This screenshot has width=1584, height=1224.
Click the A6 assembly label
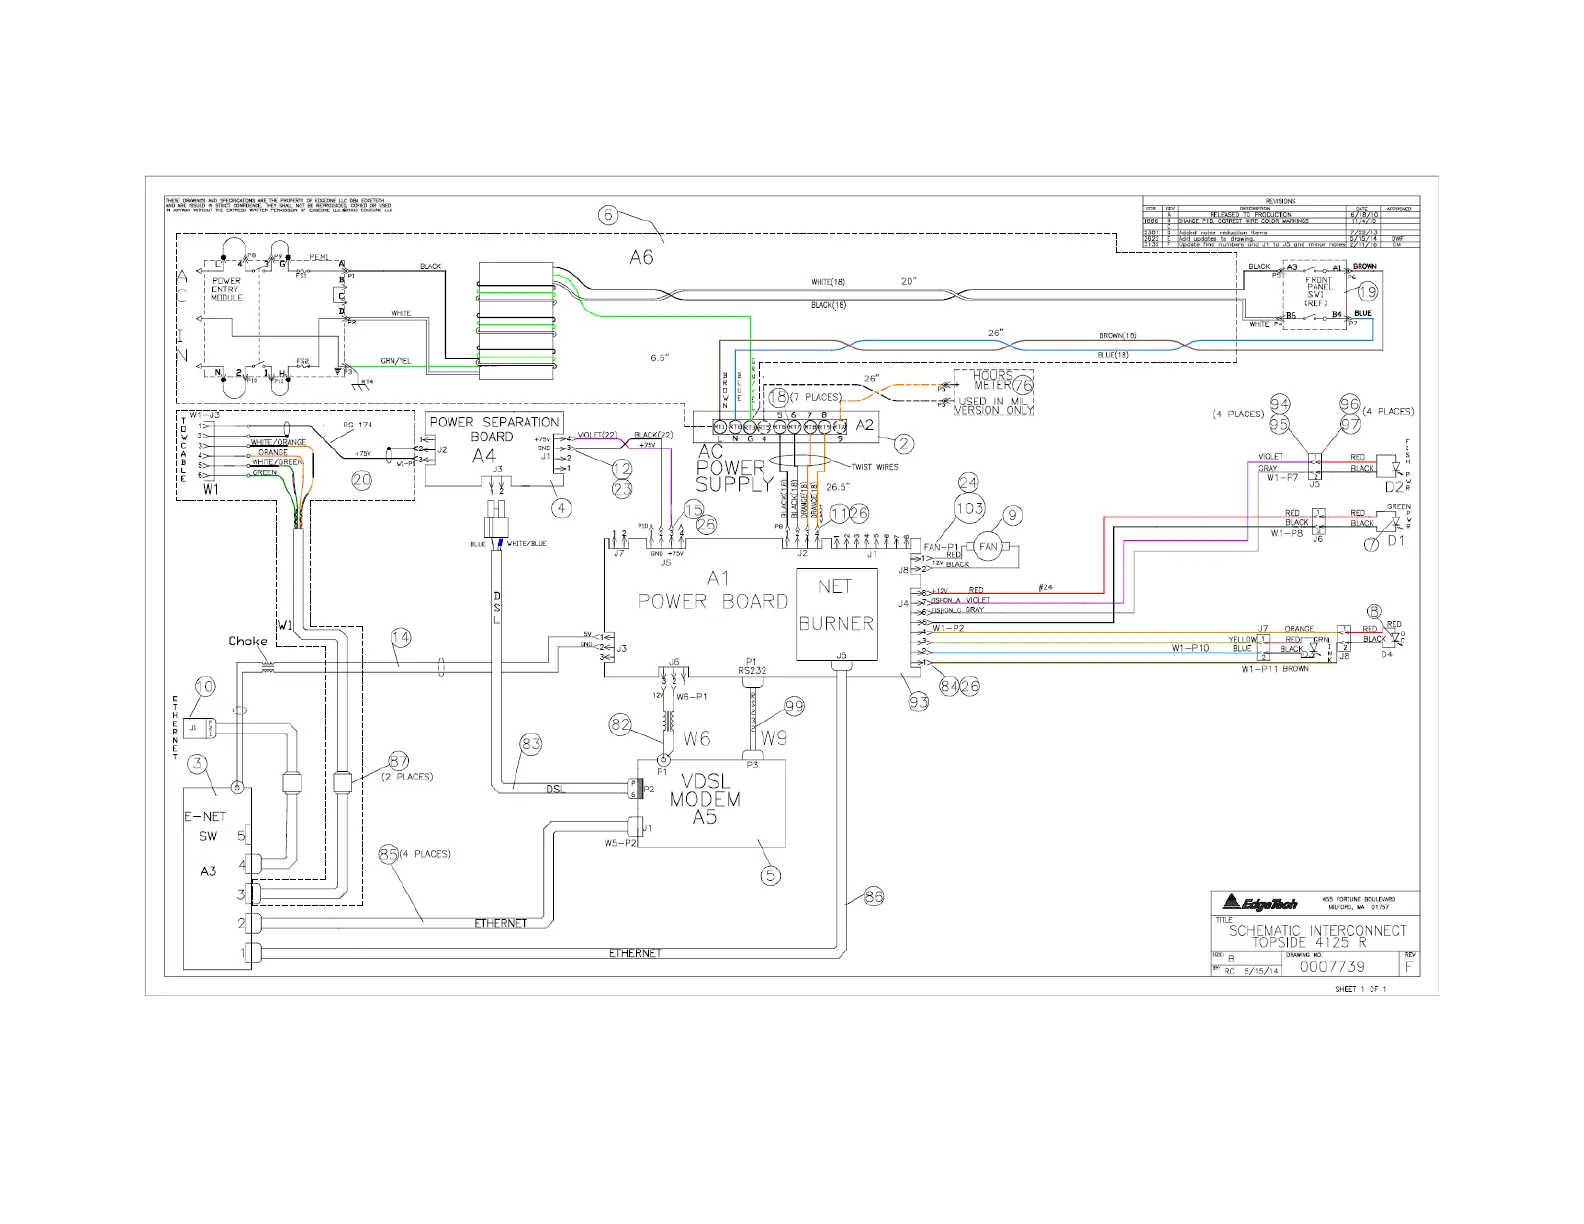[x=641, y=257]
